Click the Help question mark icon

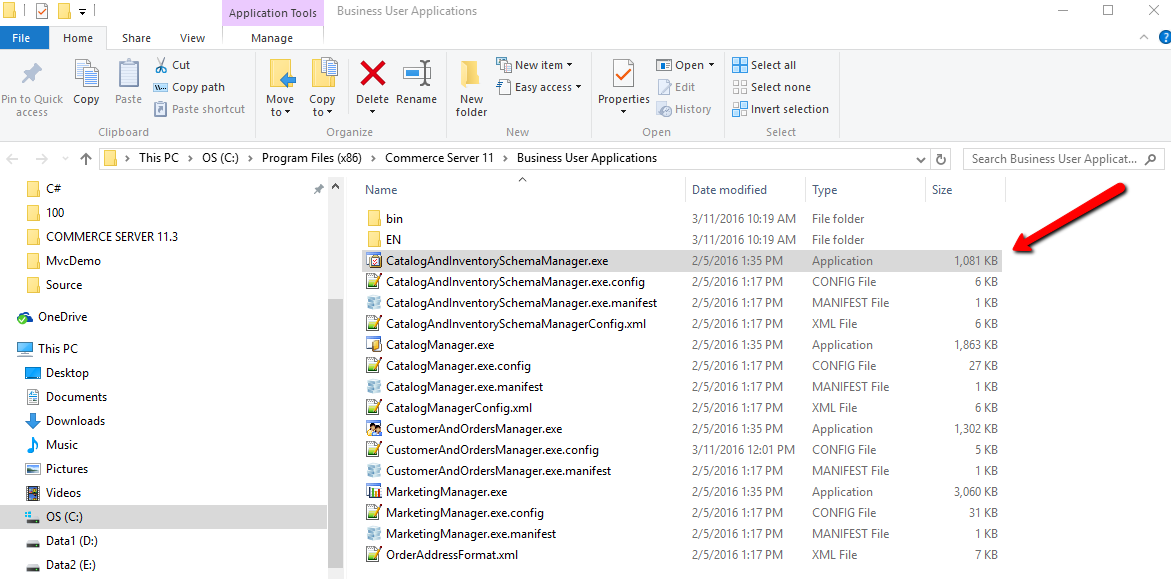pos(1164,37)
